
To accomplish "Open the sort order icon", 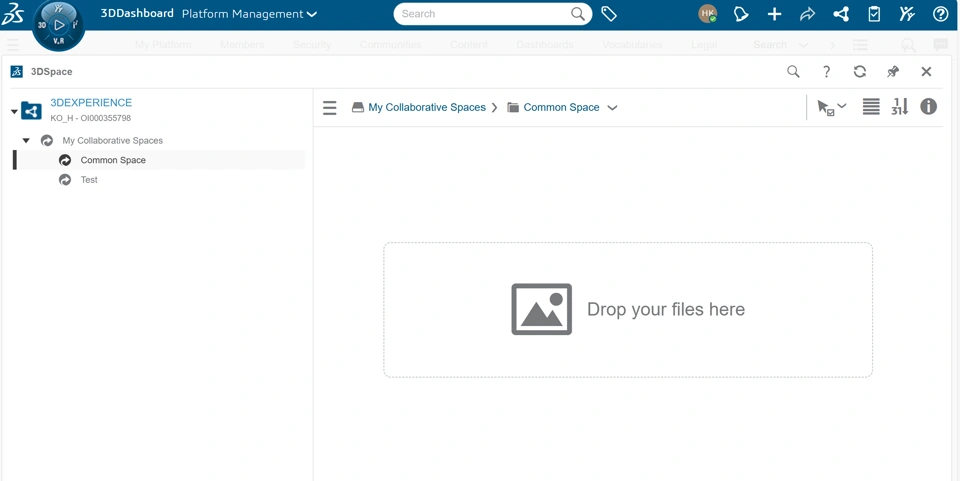I will [899, 106].
